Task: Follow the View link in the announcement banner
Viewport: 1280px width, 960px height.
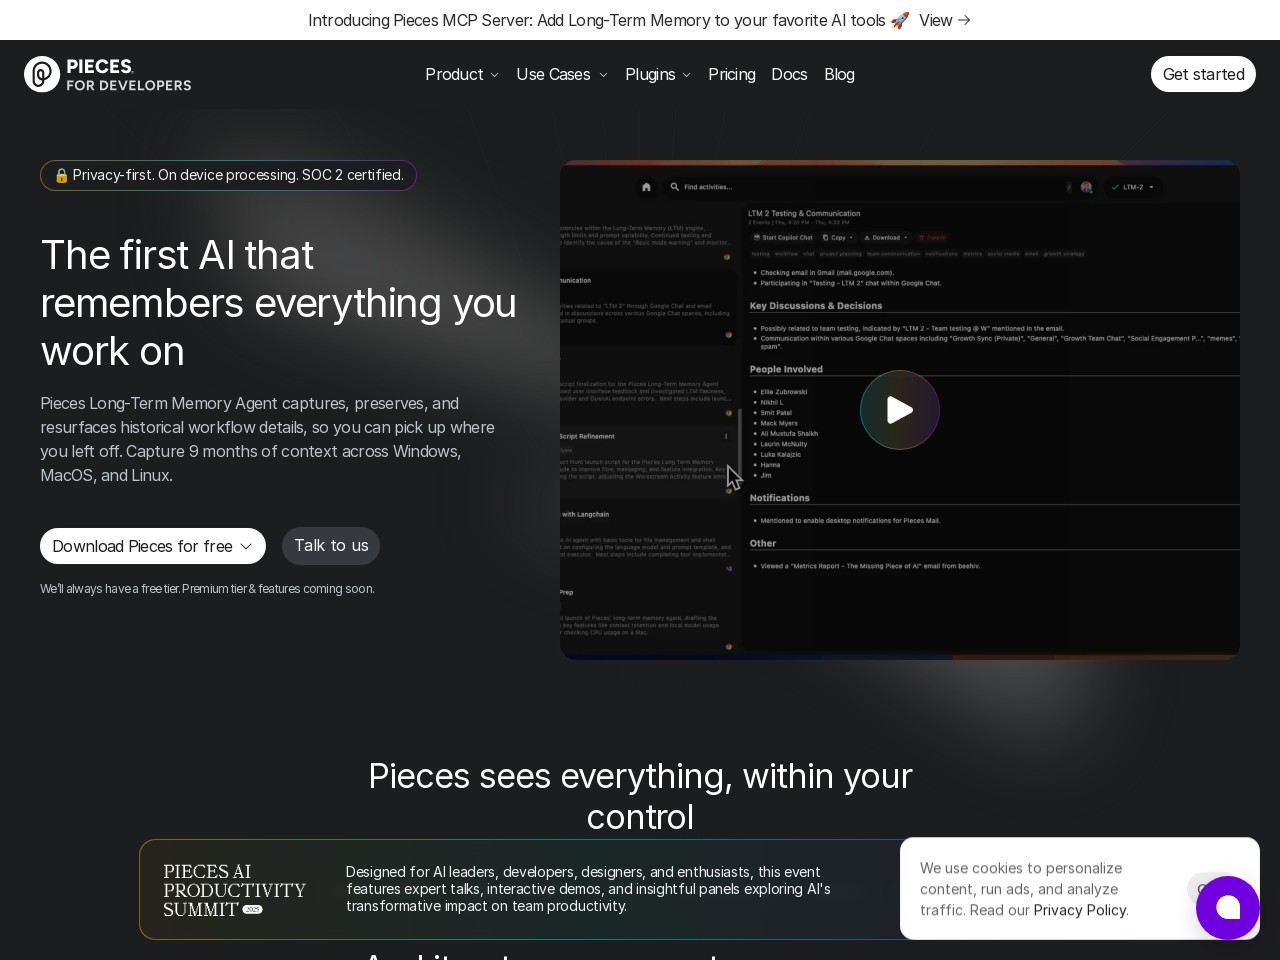Action: coord(945,20)
